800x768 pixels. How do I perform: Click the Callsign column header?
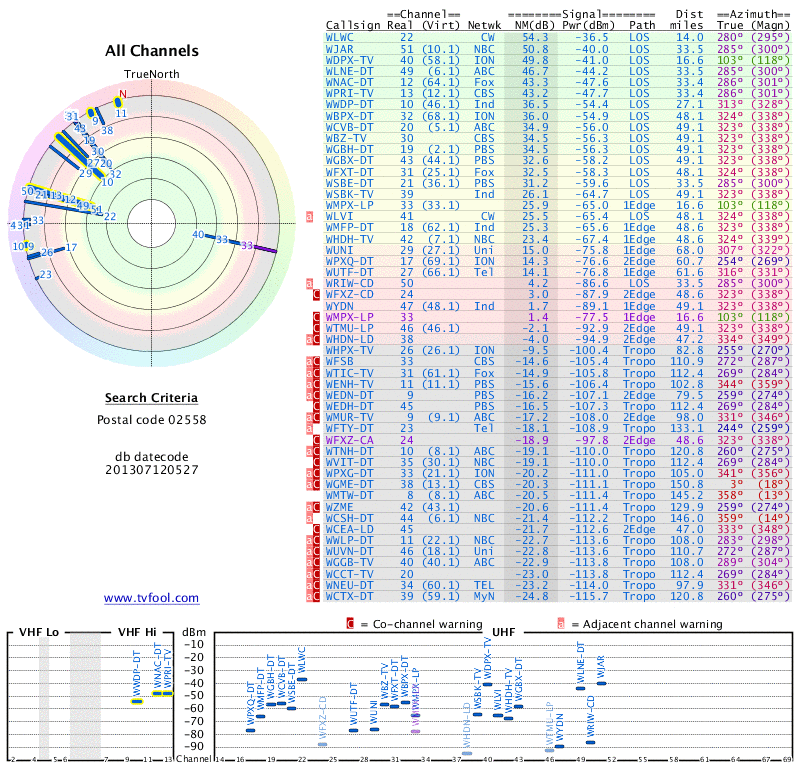click(x=353, y=24)
